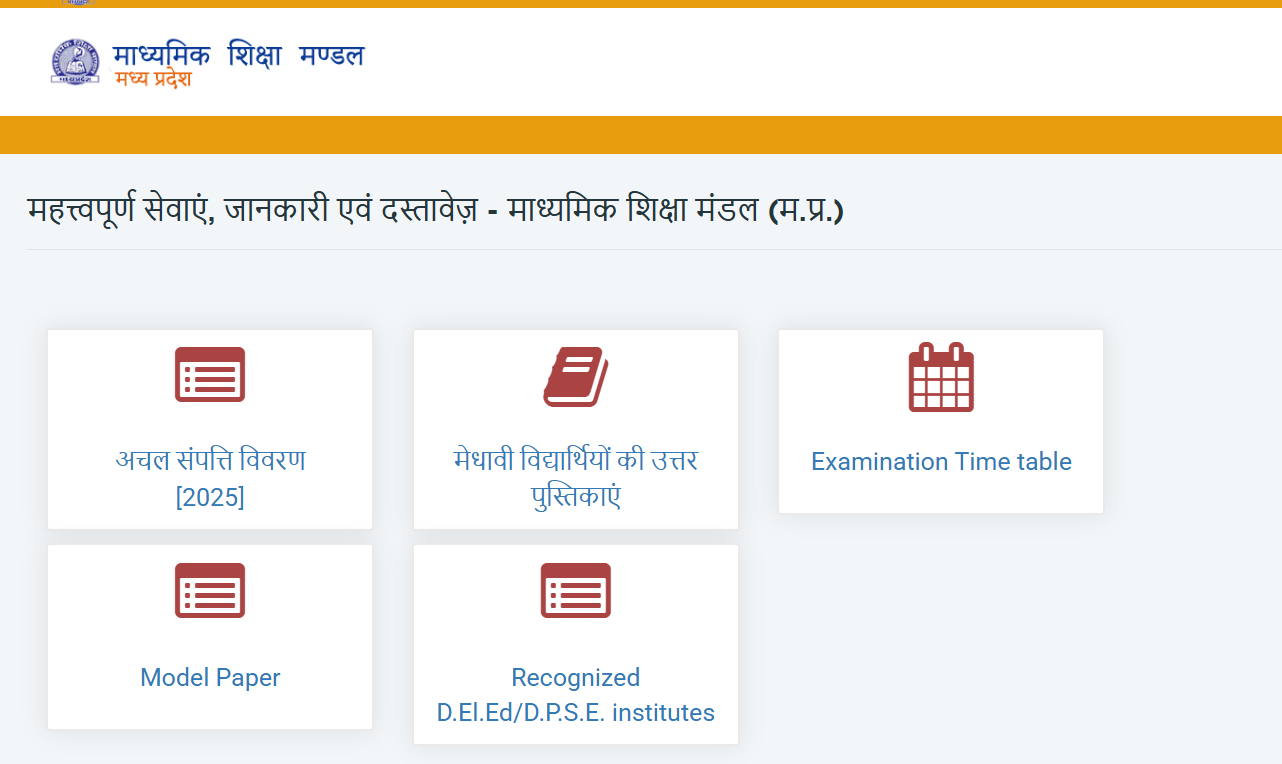This screenshot has width=1282, height=764.
Task: Open the Model Paper link
Action: pyautogui.click(x=210, y=677)
